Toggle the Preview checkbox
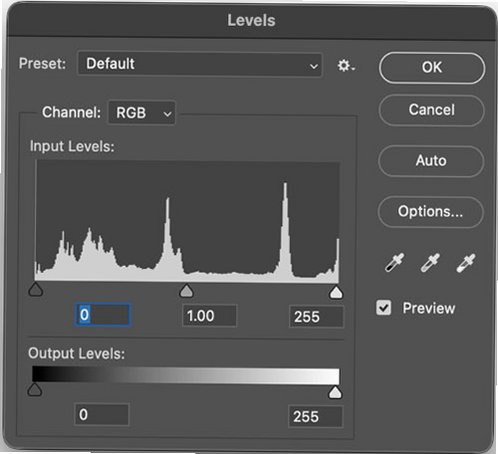 click(x=383, y=307)
